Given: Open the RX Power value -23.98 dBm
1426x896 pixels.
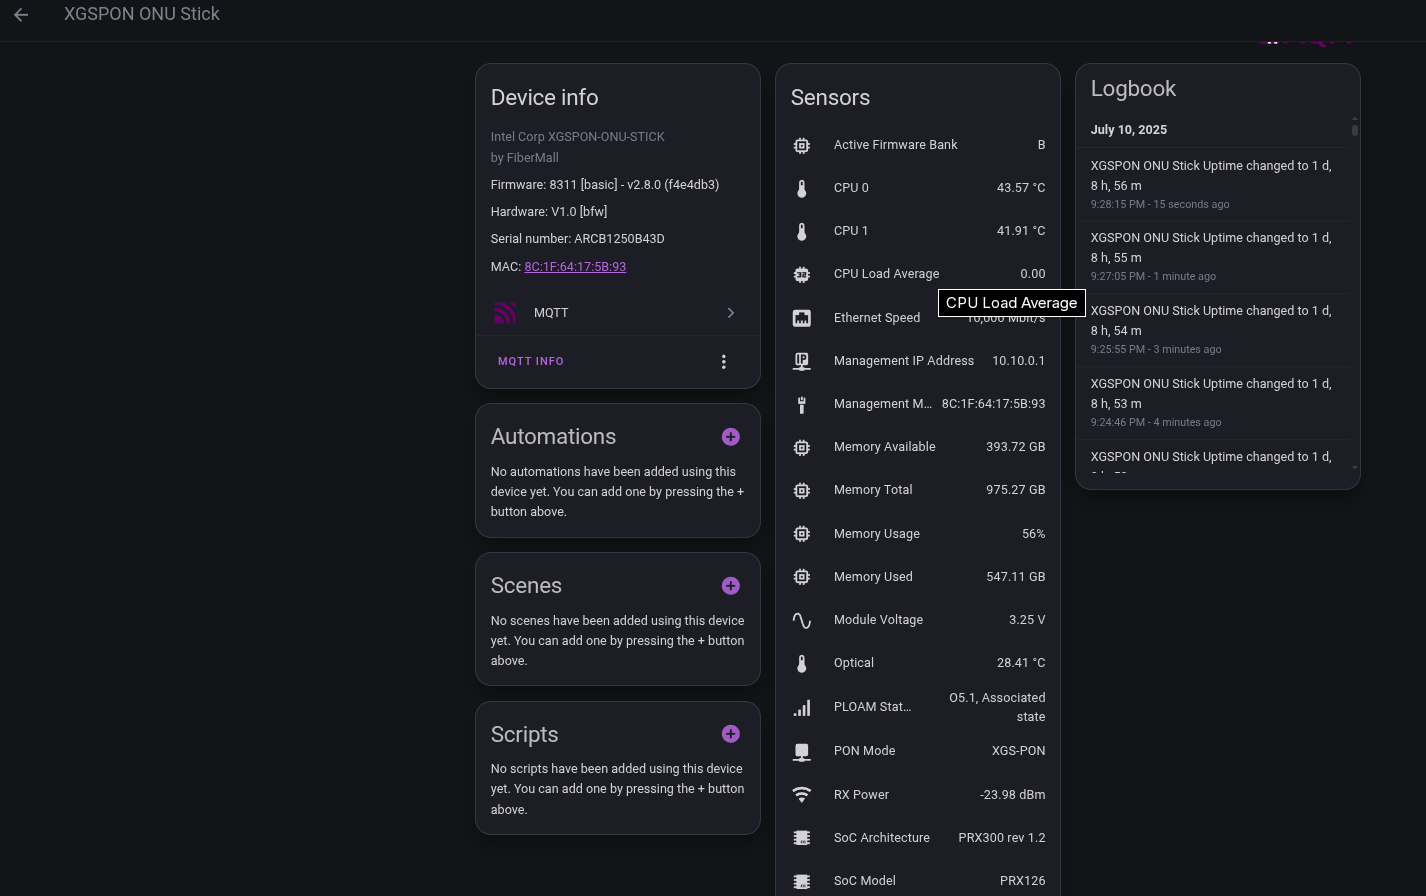Looking at the screenshot, I should 1013,795.
